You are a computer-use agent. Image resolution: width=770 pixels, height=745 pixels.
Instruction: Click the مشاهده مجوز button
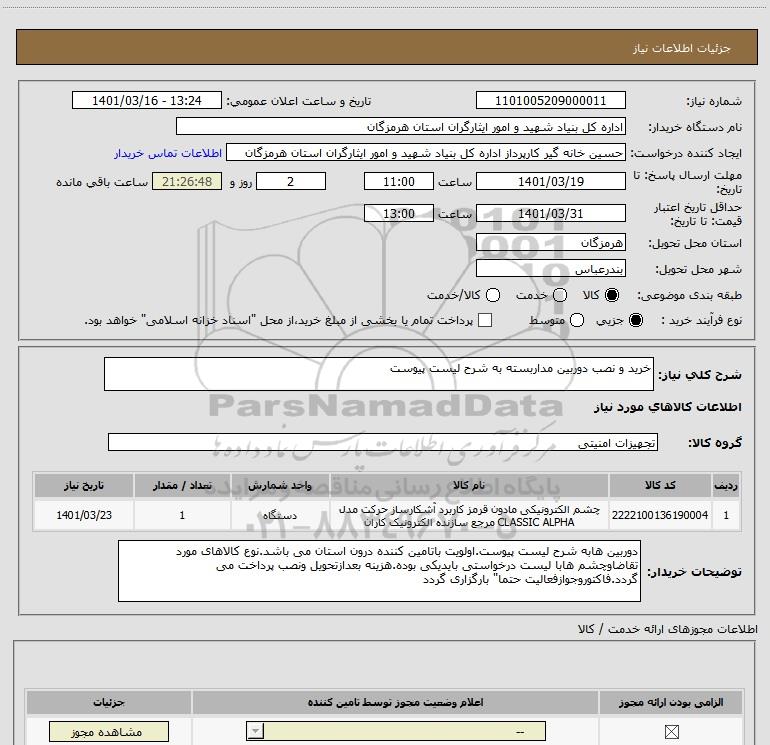coord(109,732)
